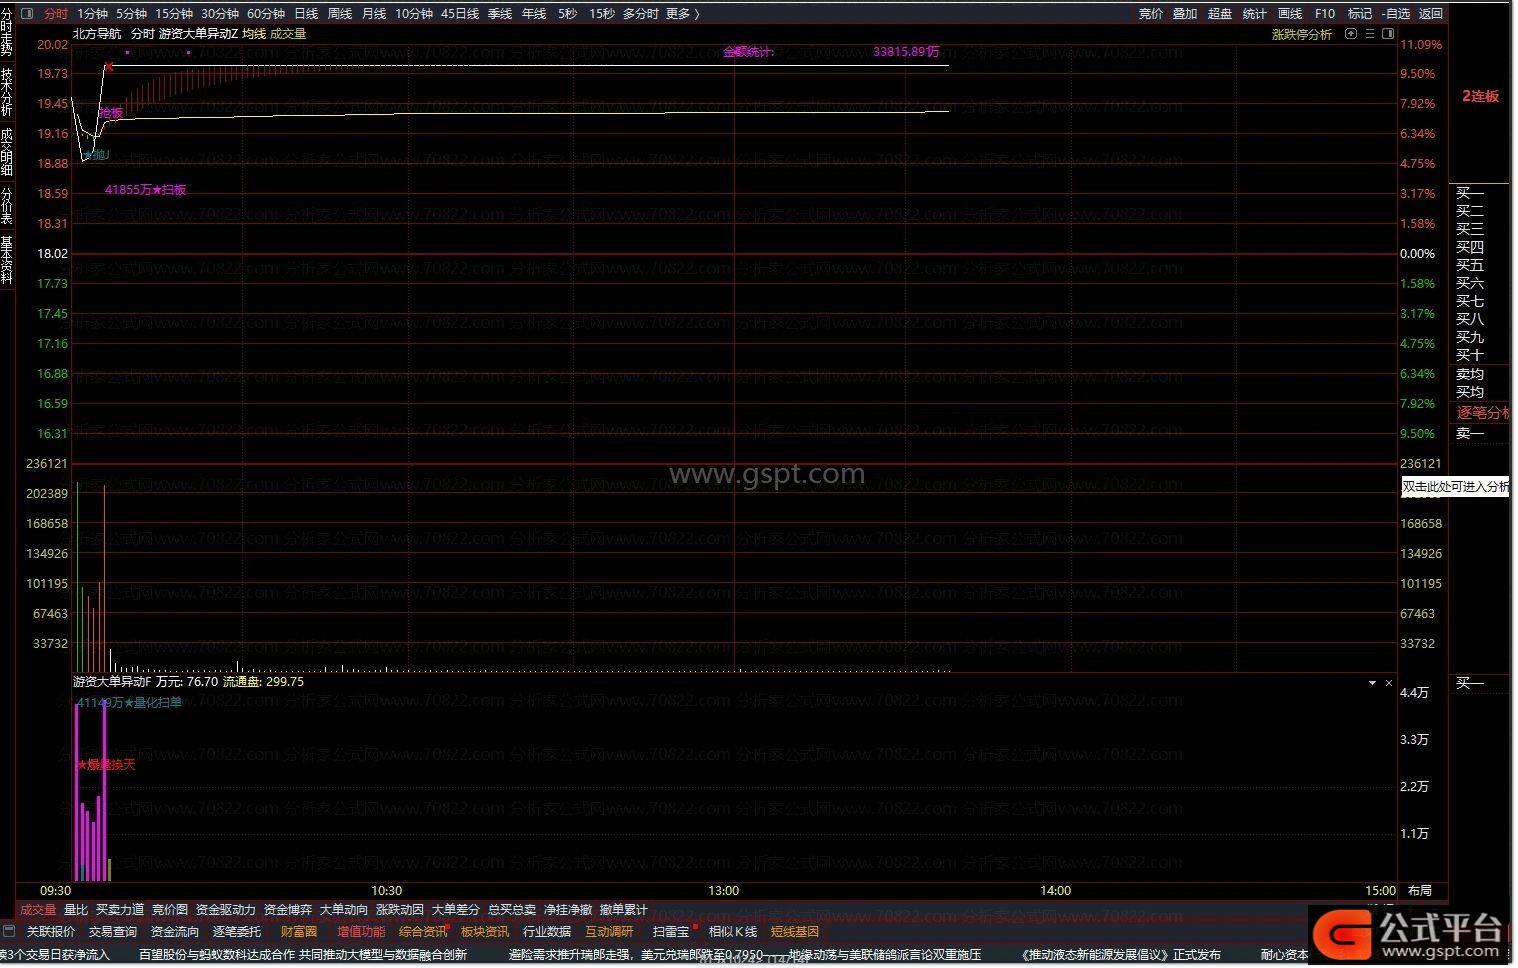Toggle 自选 watchlist for this stock
The height and width of the screenshot is (968, 1518).
(x=1396, y=13)
